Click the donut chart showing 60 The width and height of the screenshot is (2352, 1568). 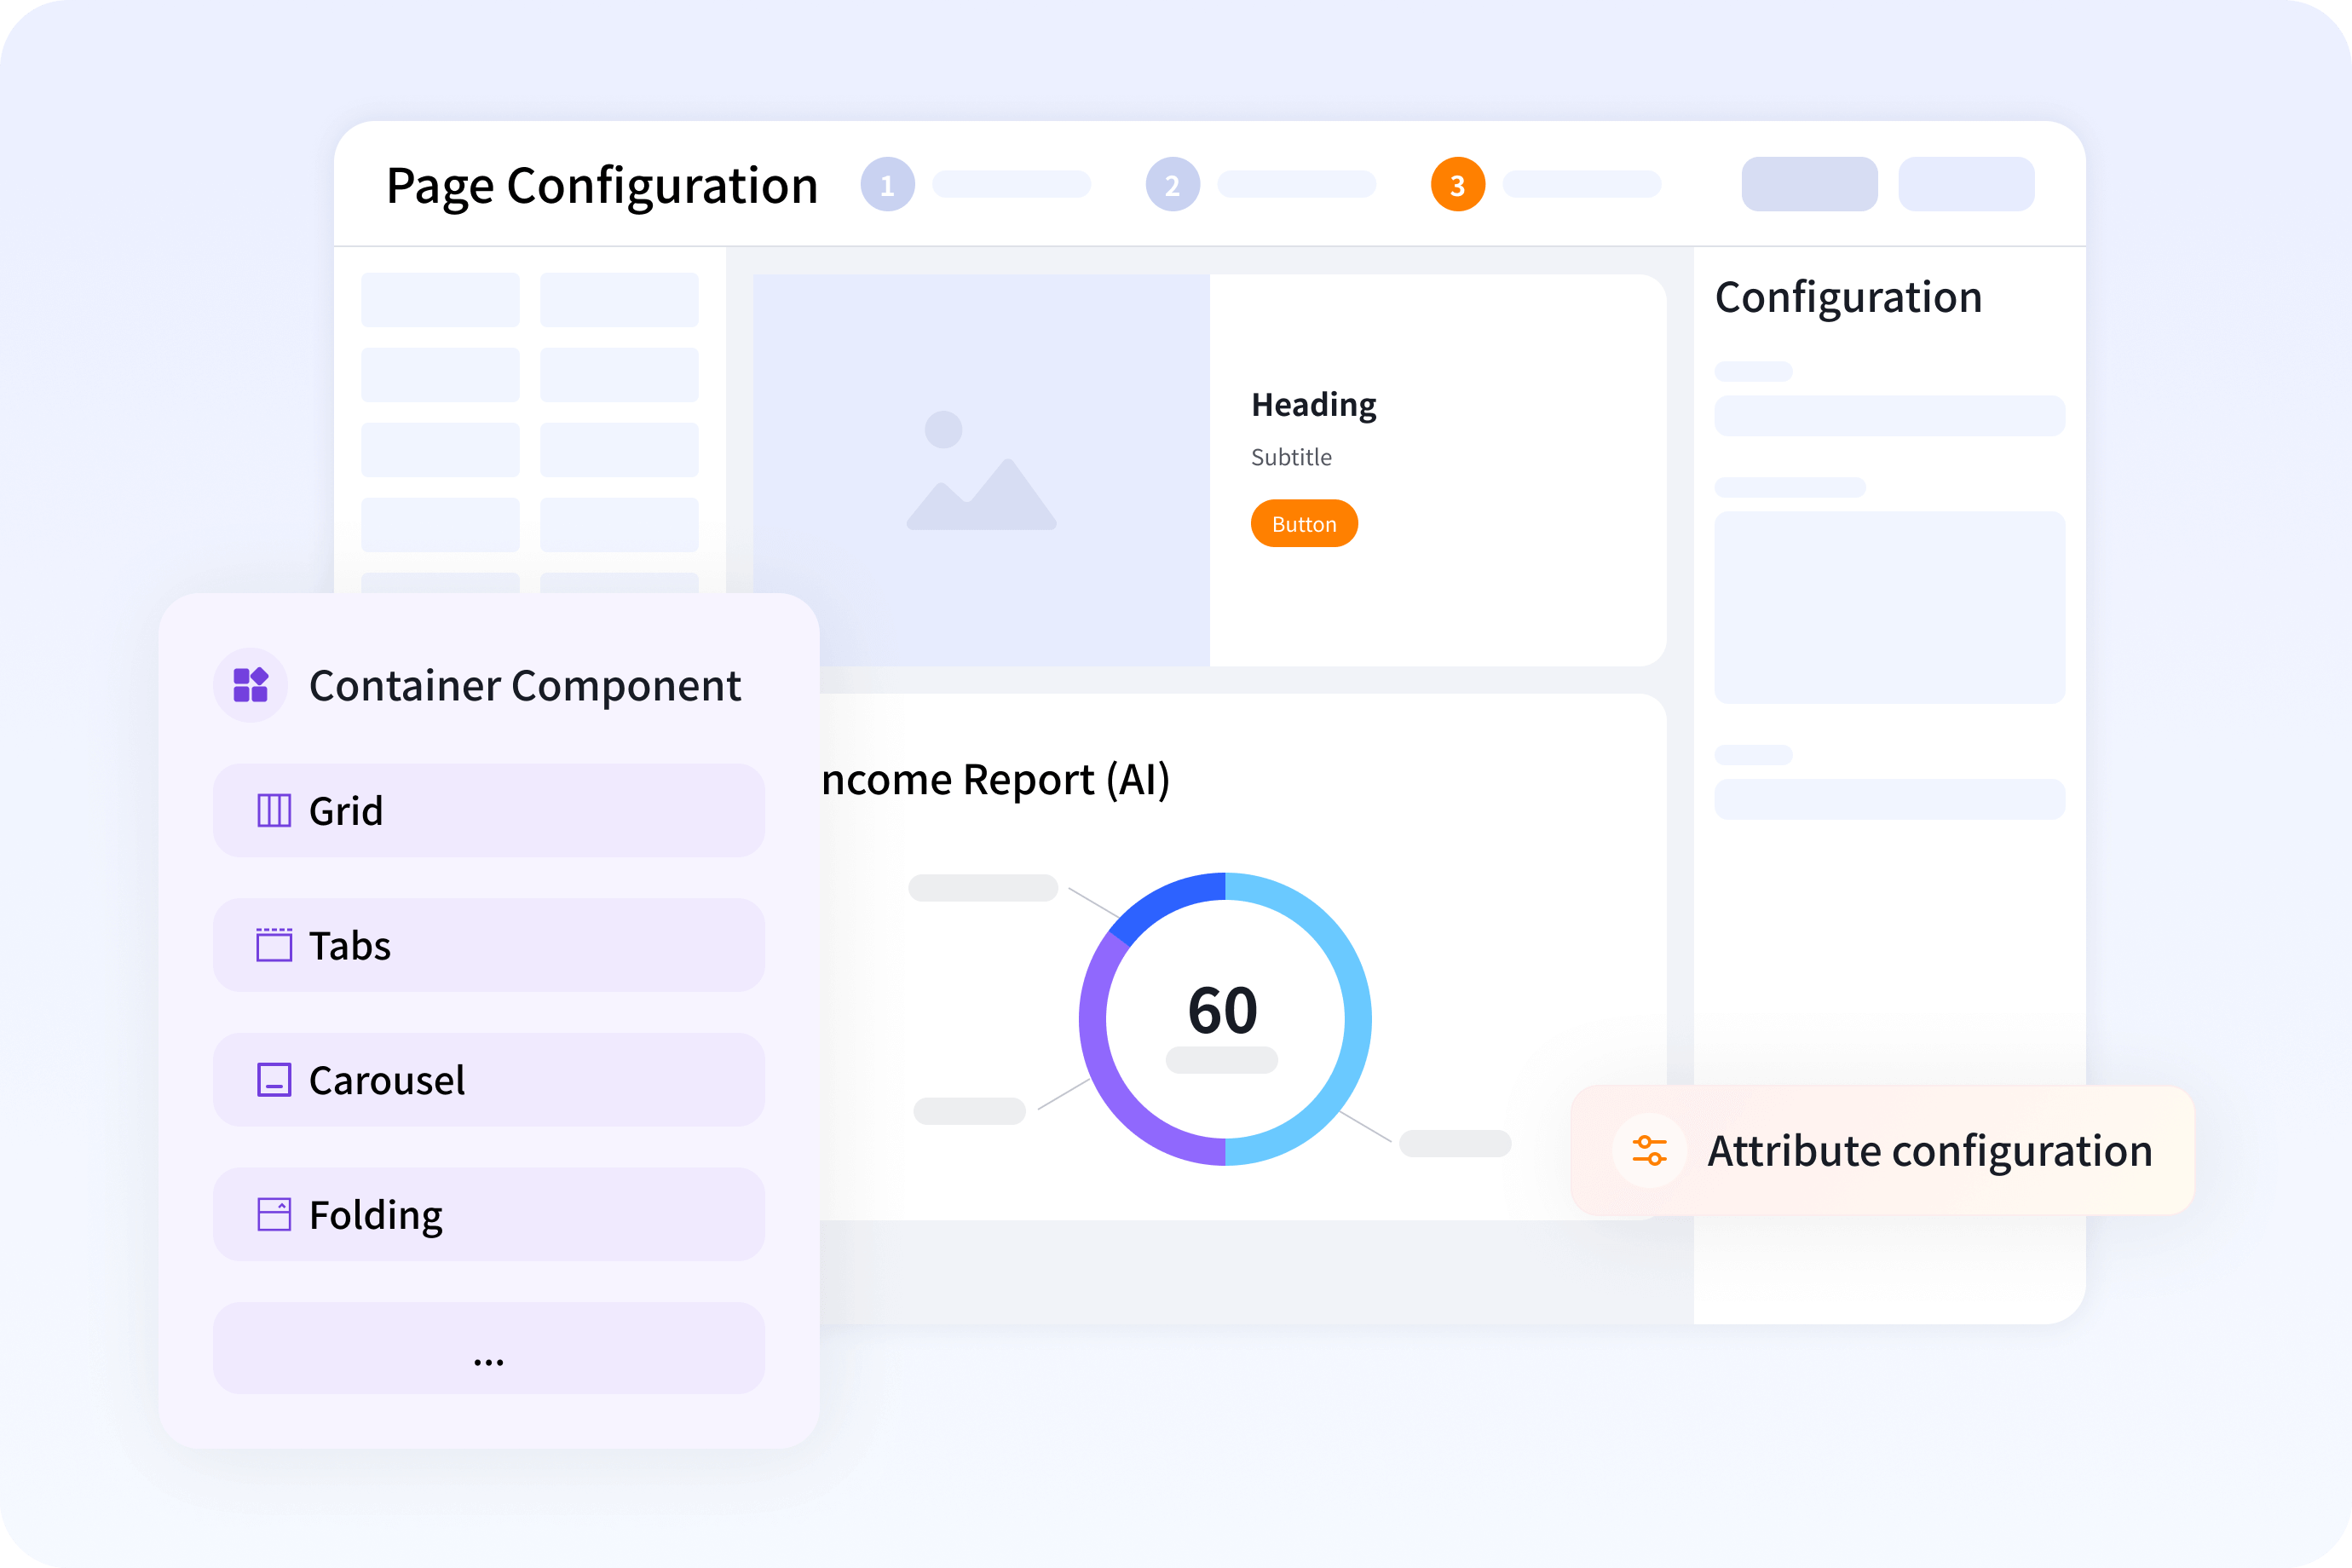(1222, 1013)
